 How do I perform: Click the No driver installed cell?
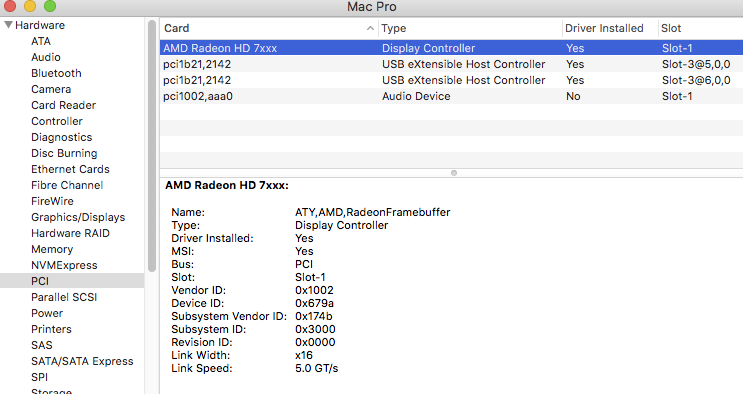pyautogui.click(x=573, y=96)
